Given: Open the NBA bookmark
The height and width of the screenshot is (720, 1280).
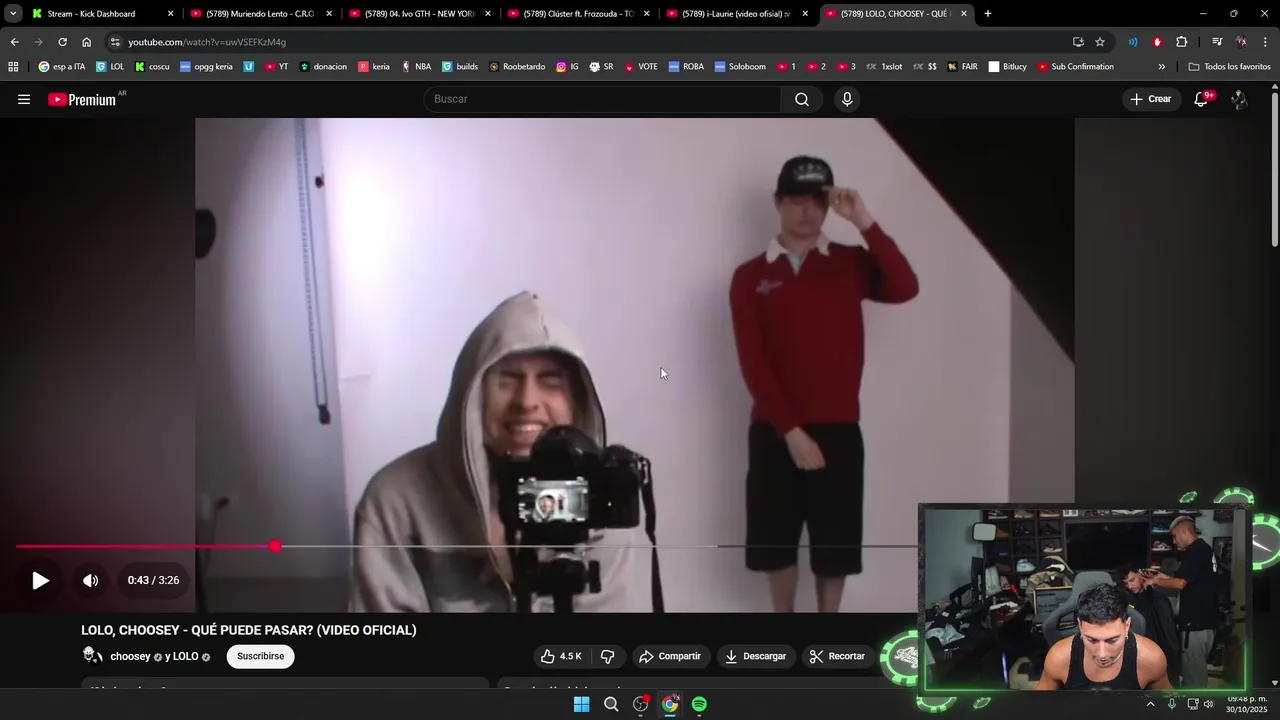Looking at the screenshot, I should [x=416, y=67].
